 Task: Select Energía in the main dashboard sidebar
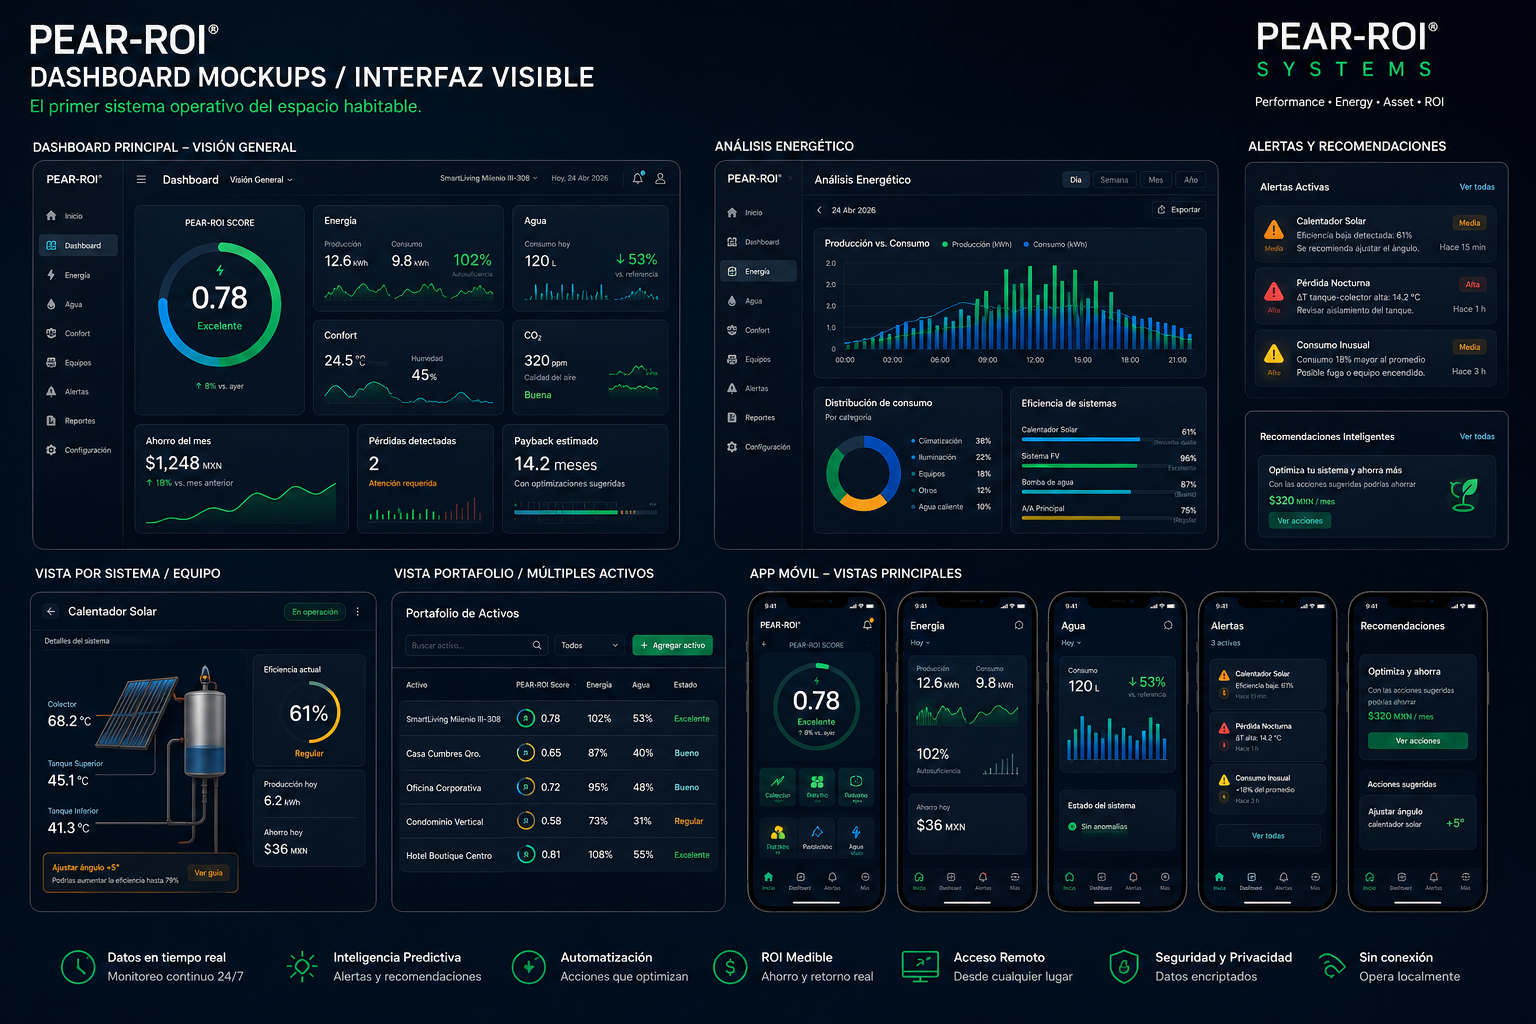pyautogui.click(x=68, y=275)
